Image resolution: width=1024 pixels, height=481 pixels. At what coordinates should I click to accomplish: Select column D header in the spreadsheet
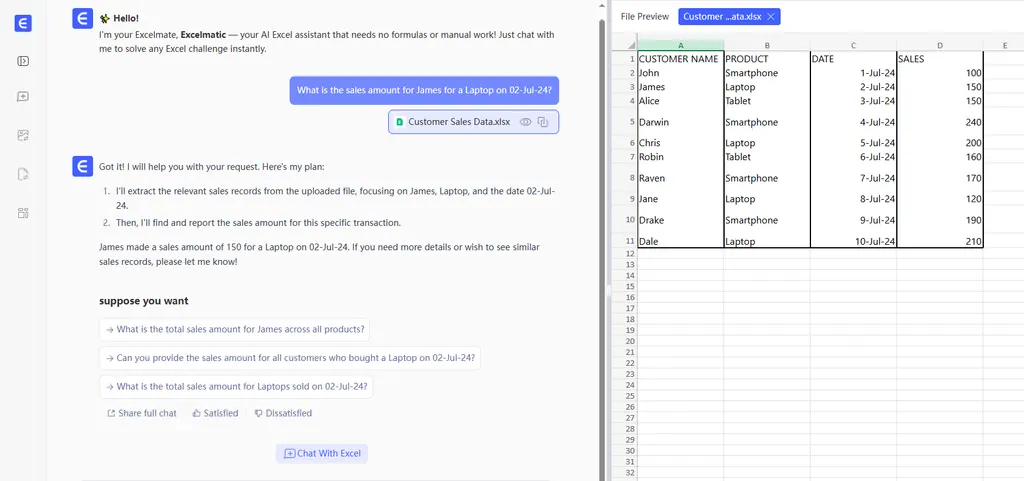939,45
